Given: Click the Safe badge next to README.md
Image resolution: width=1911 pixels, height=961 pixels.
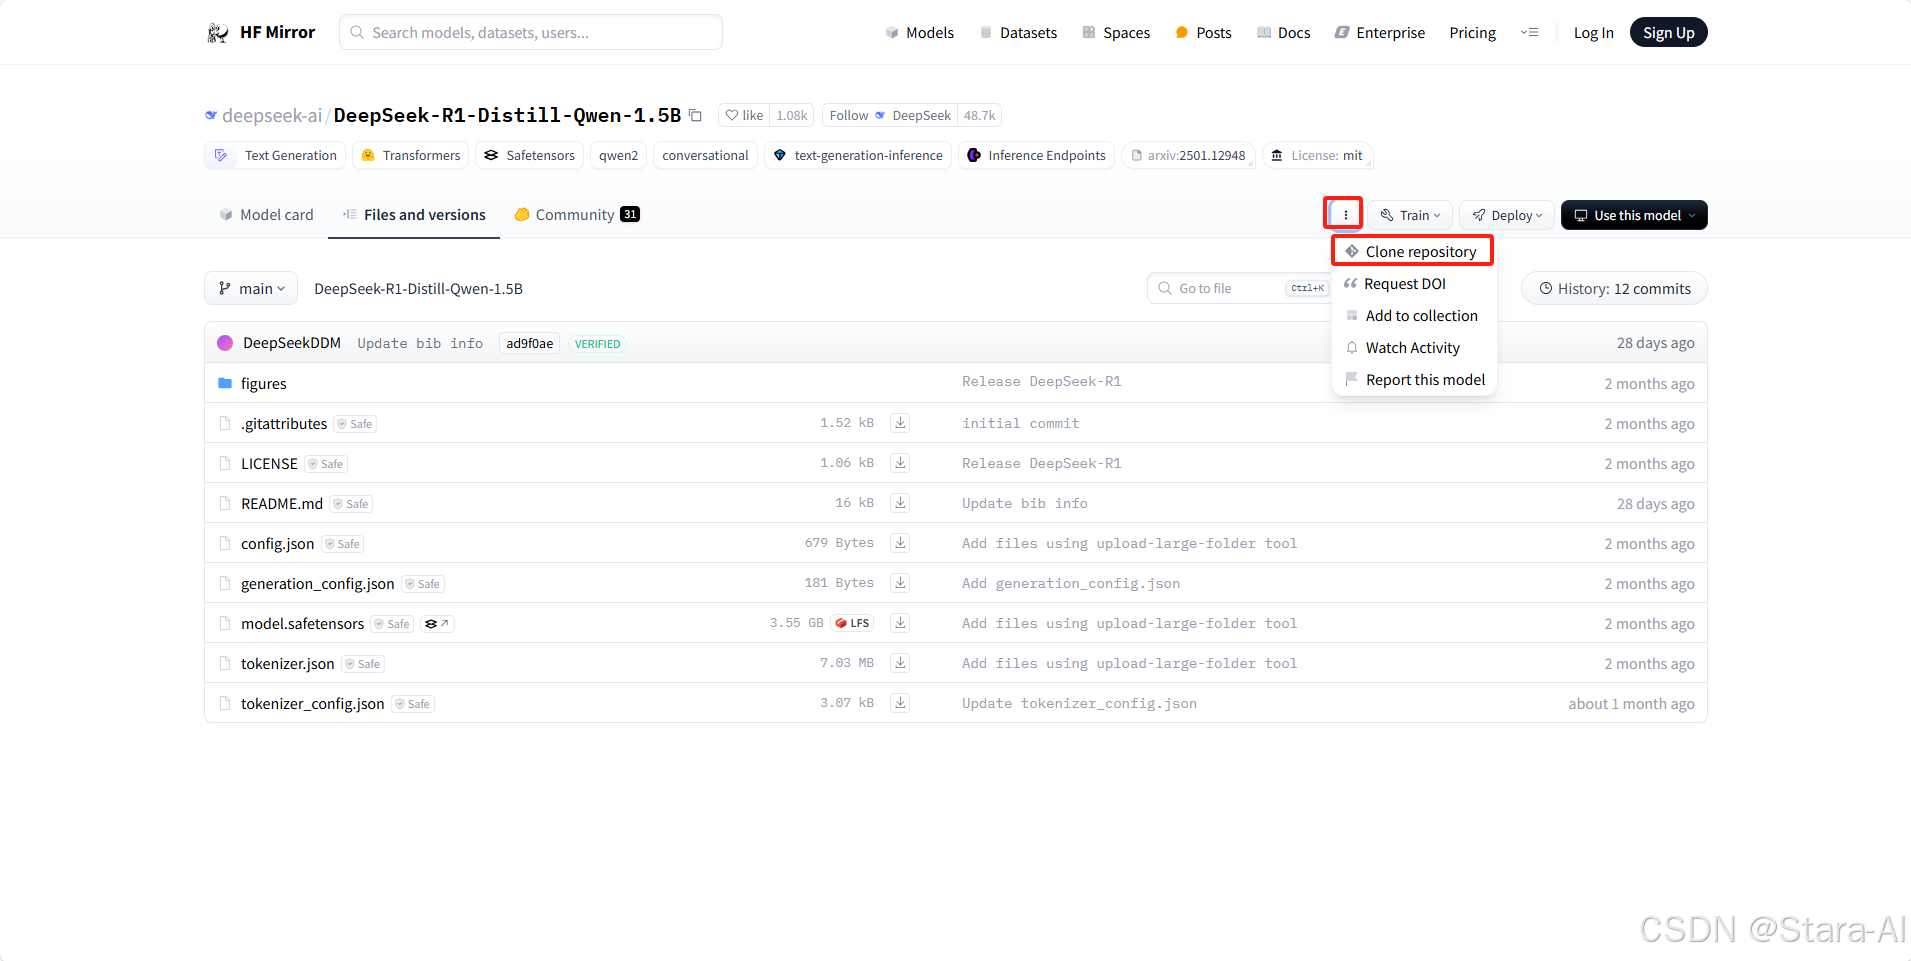Looking at the screenshot, I should [x=351, y=504].
